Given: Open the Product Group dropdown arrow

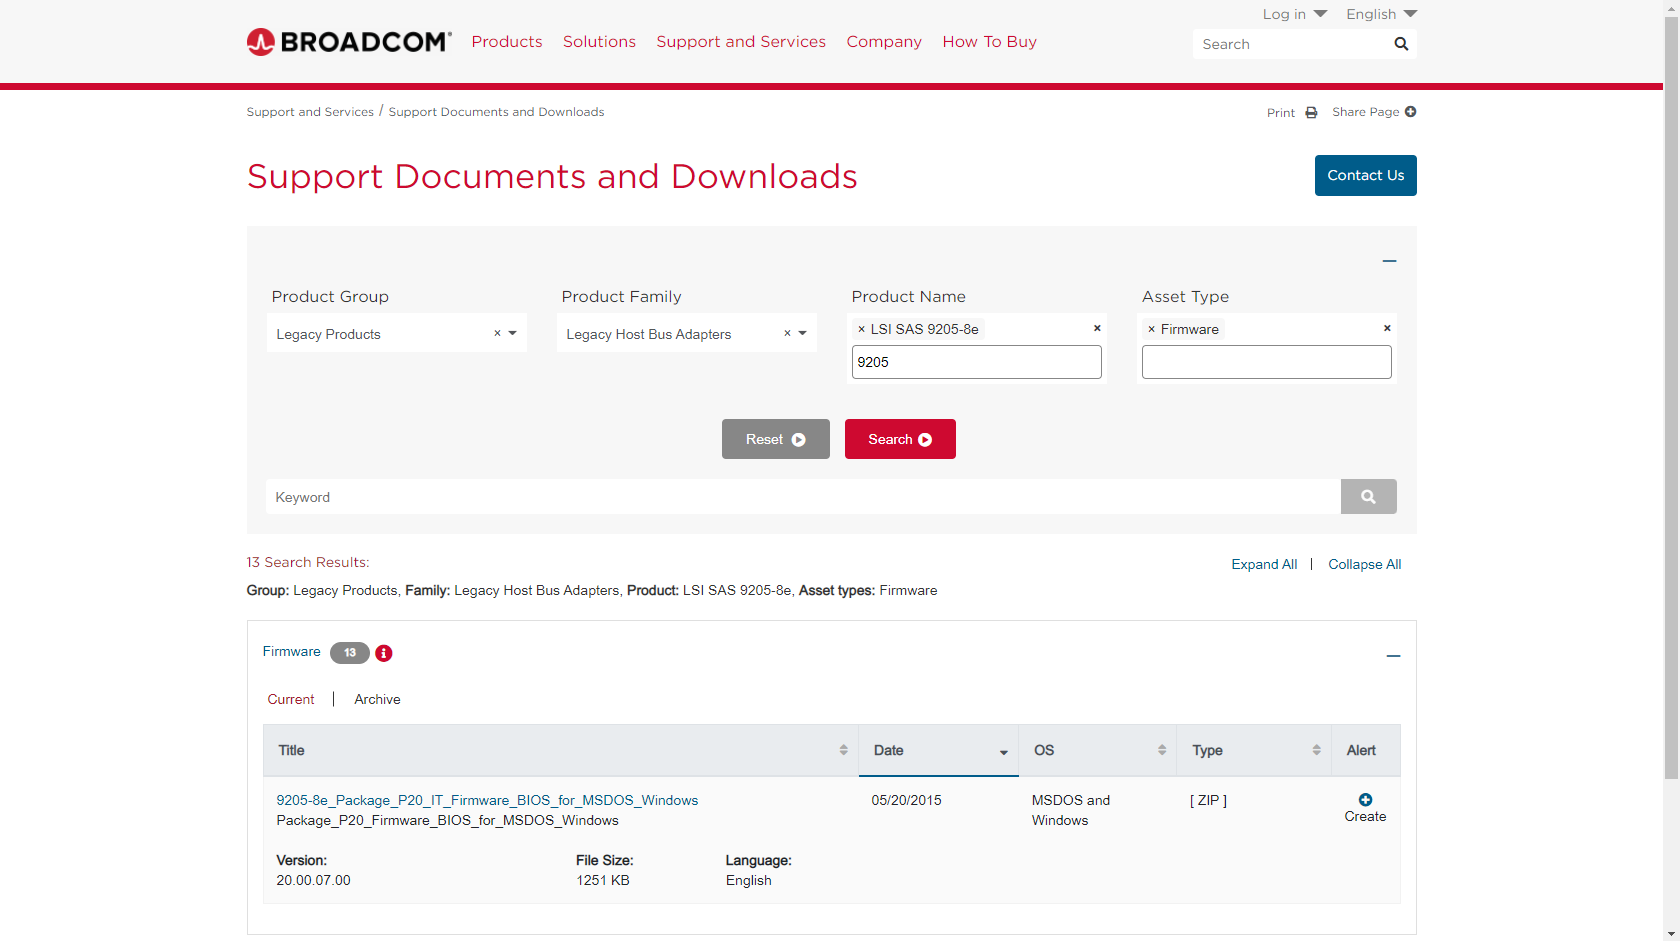Looking at the screenshot, I should [x=513, y=334].
